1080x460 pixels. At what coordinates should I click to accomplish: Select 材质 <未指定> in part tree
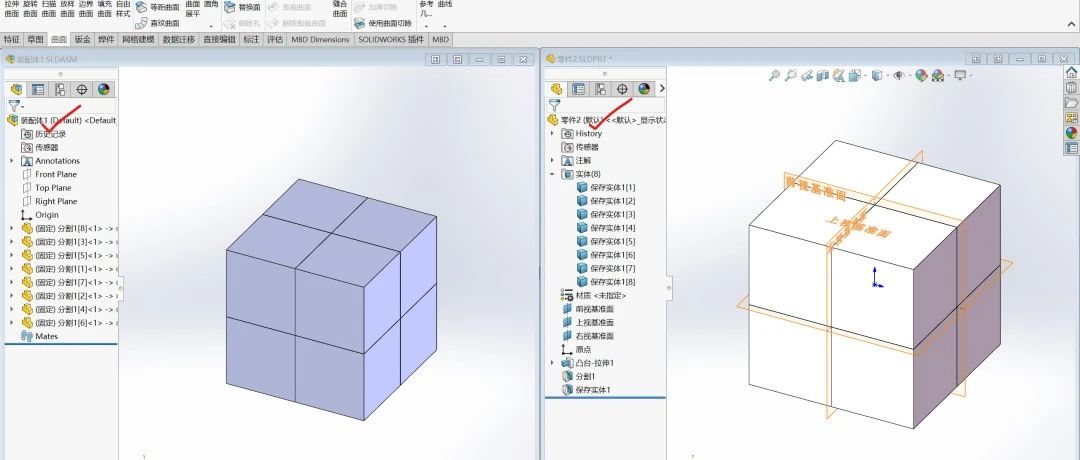tap(594, 295)
